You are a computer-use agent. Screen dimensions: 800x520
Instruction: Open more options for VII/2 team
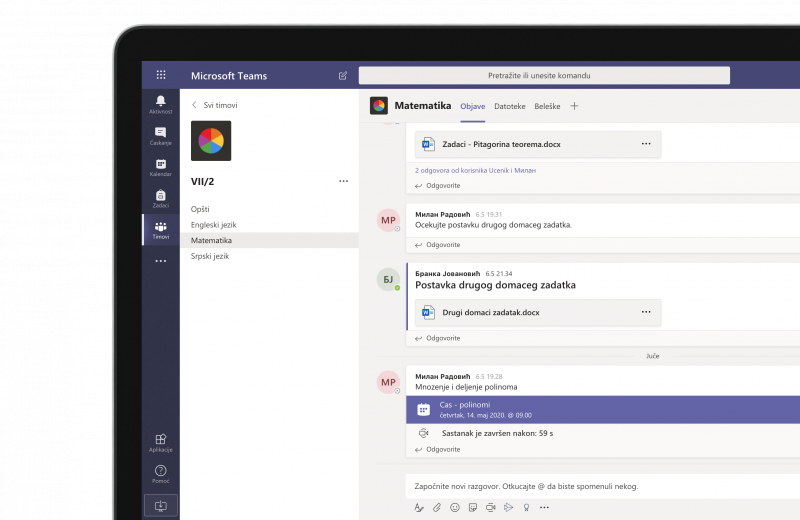(343, 181)
